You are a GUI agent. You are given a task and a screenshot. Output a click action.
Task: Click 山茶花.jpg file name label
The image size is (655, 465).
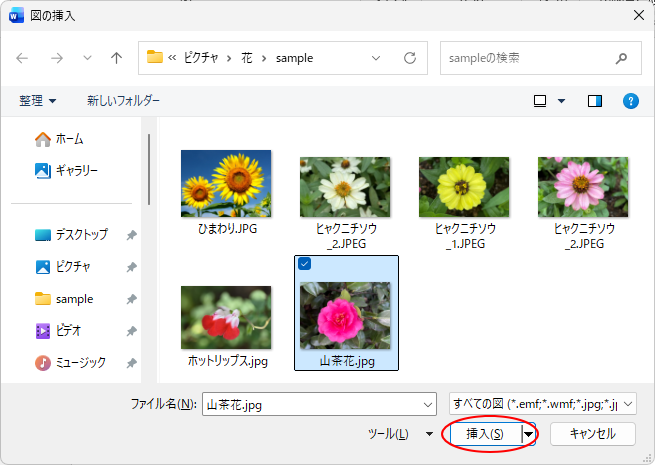pyautogui.click(x=347, y=361)
